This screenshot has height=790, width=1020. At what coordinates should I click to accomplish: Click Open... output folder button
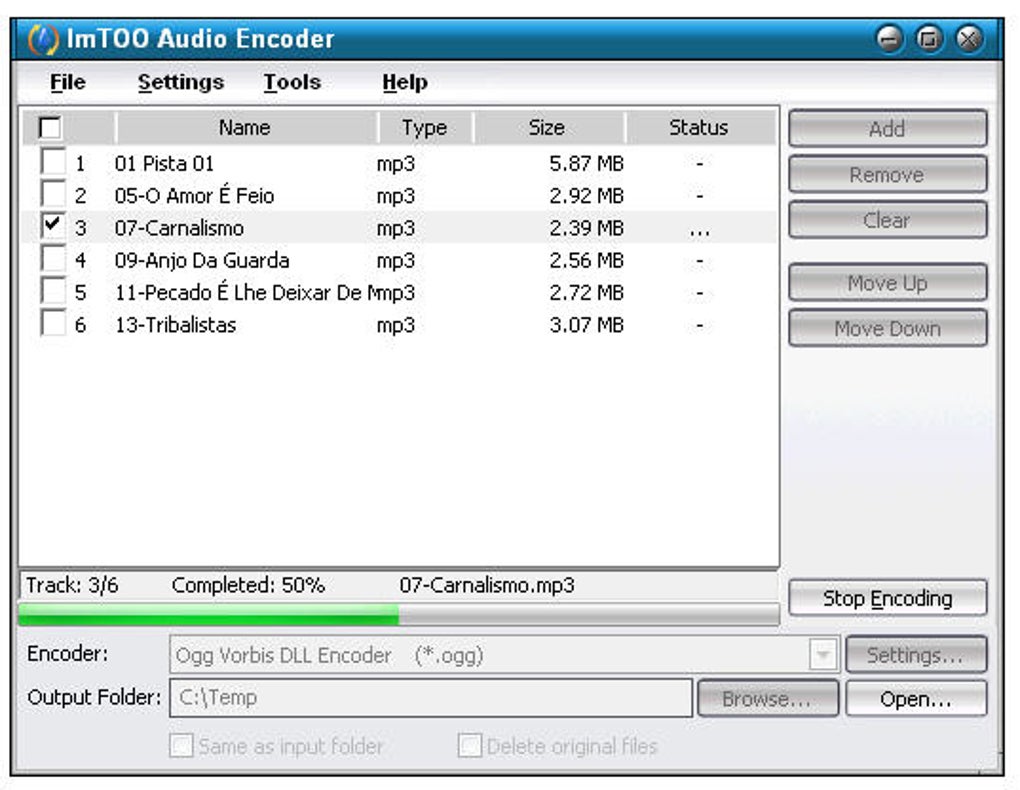916,699
